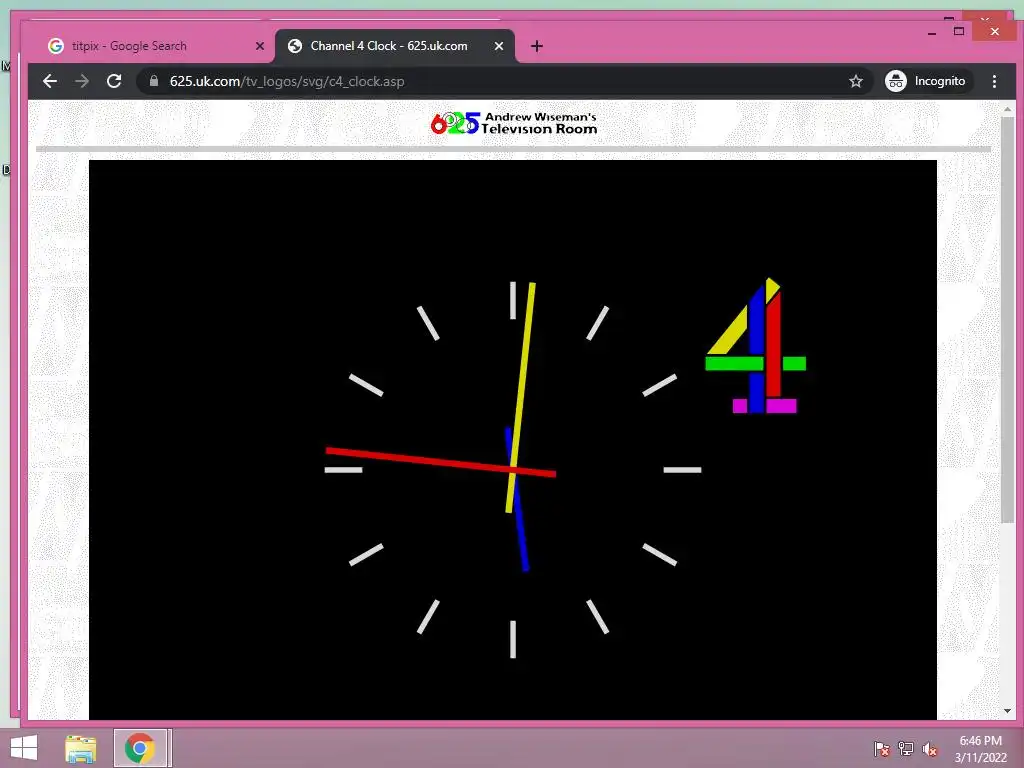Open the Windows Start button

click(x=24, y=748)
